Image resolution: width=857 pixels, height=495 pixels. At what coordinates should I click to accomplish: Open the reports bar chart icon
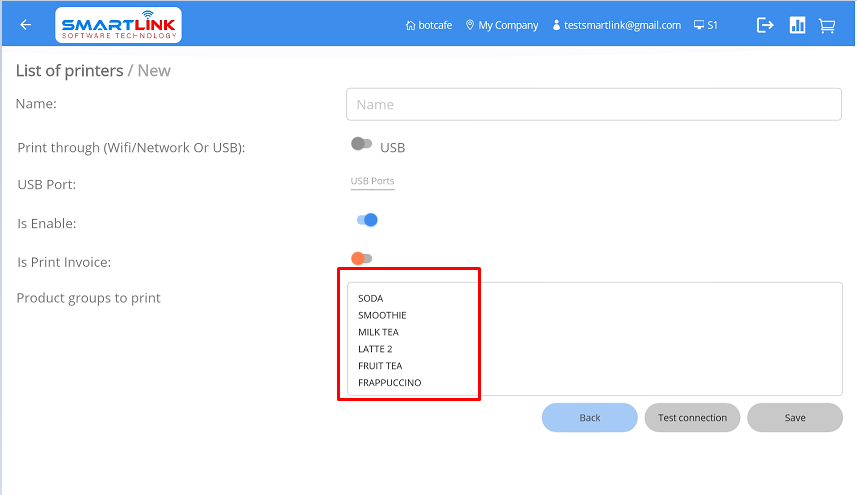point(797,26)
